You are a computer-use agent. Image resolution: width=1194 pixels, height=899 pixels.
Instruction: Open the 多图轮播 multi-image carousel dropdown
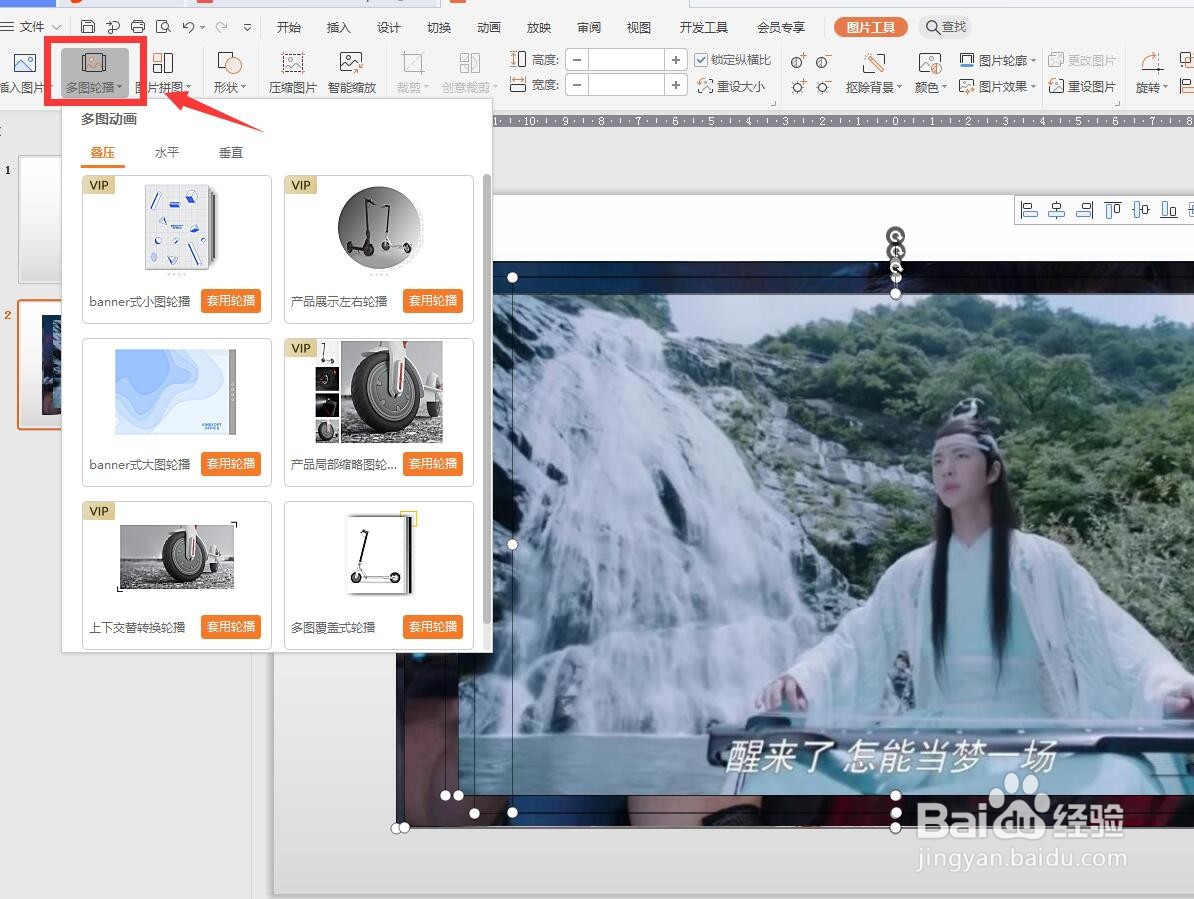coord(94,73)
